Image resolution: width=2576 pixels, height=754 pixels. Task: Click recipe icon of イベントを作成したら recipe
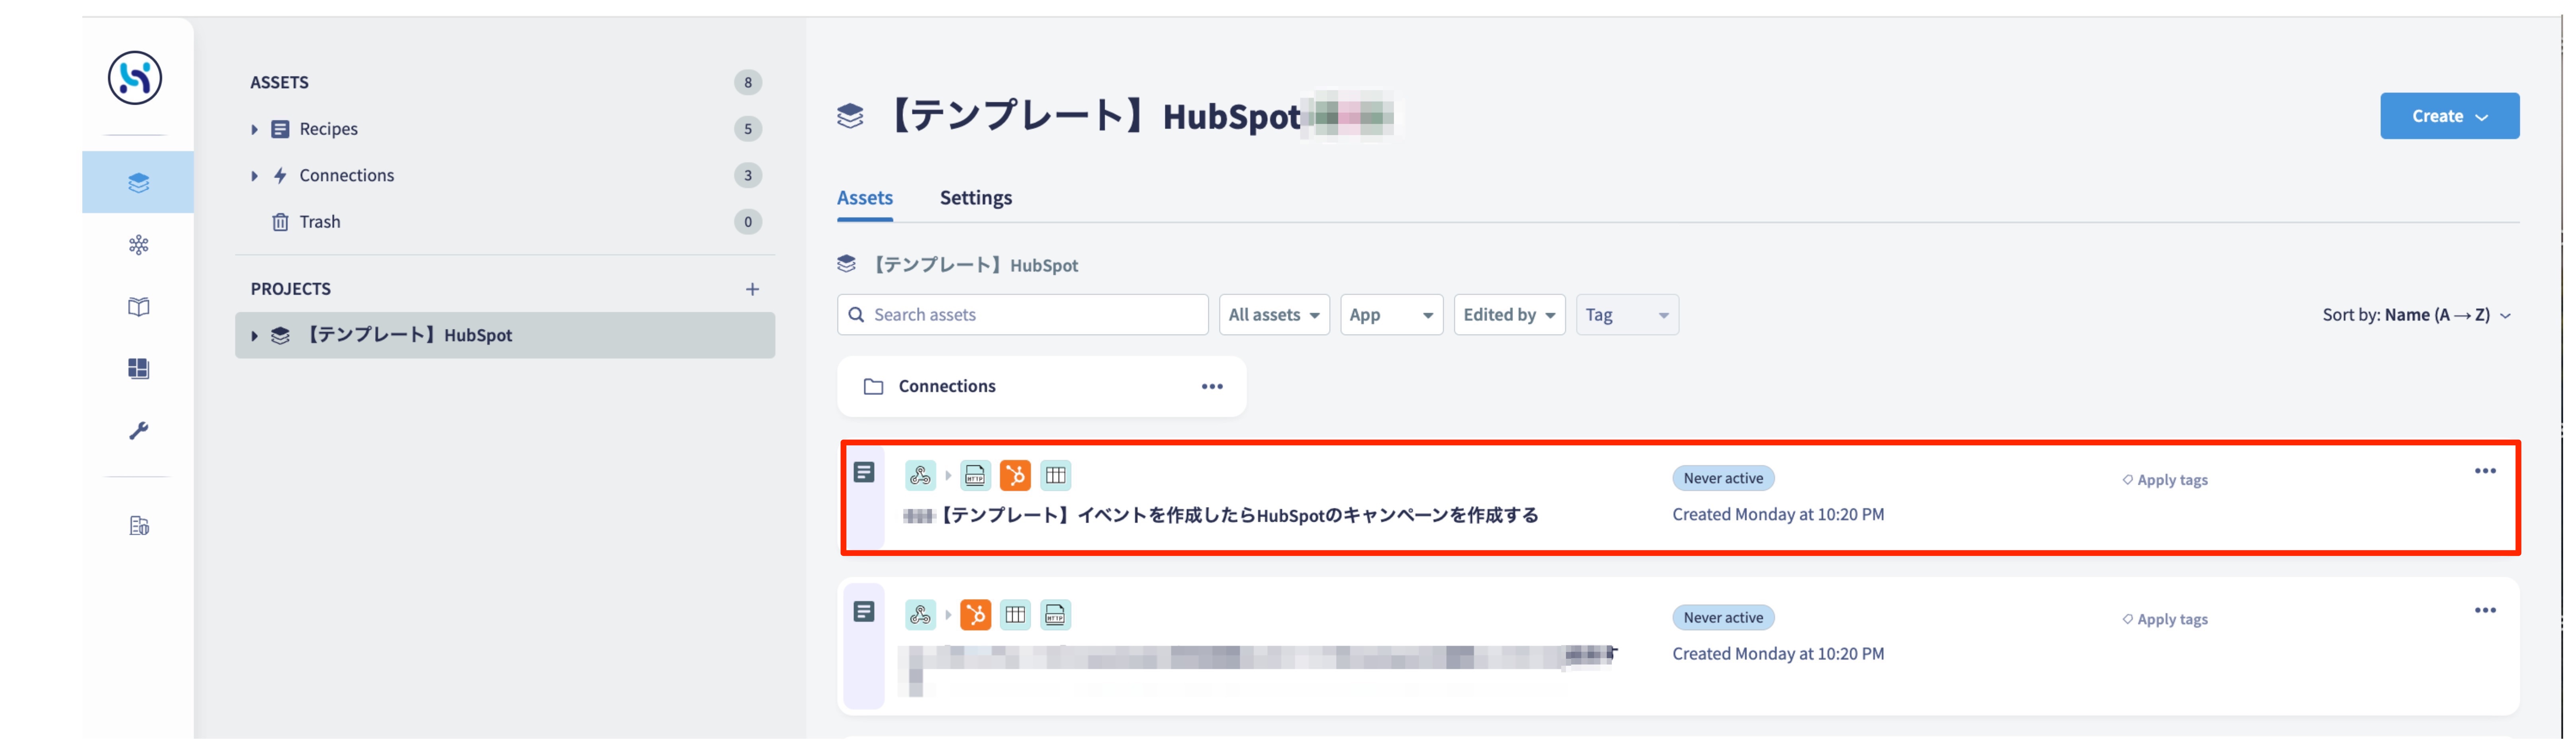click(x=864, y=472)
